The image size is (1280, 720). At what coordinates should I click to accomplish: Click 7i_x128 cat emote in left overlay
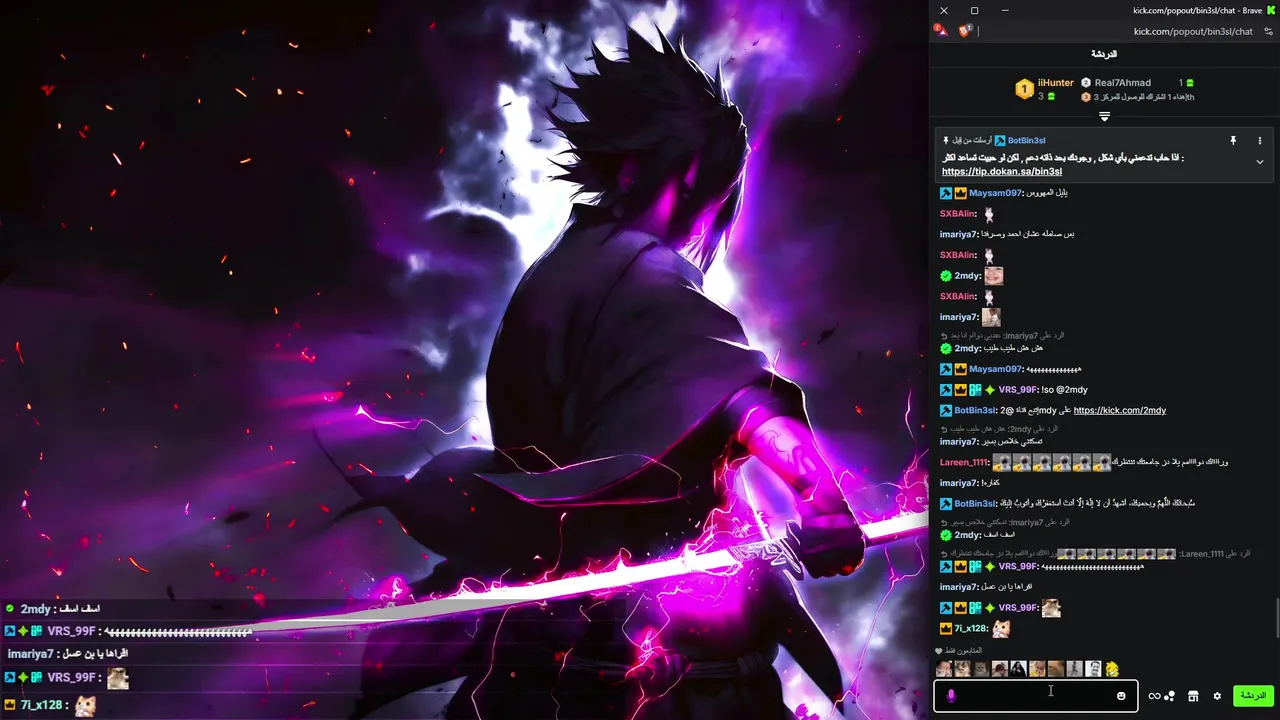pos(86,705)
